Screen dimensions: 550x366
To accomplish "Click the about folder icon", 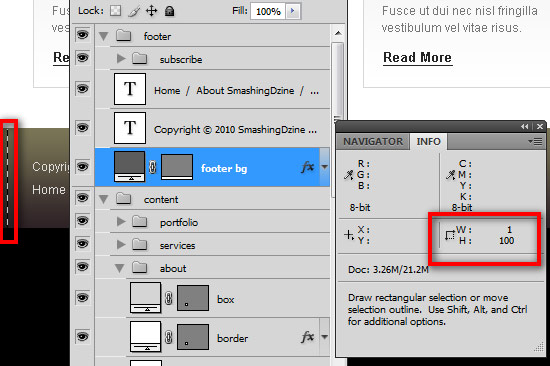I will [x=140, y=268].
